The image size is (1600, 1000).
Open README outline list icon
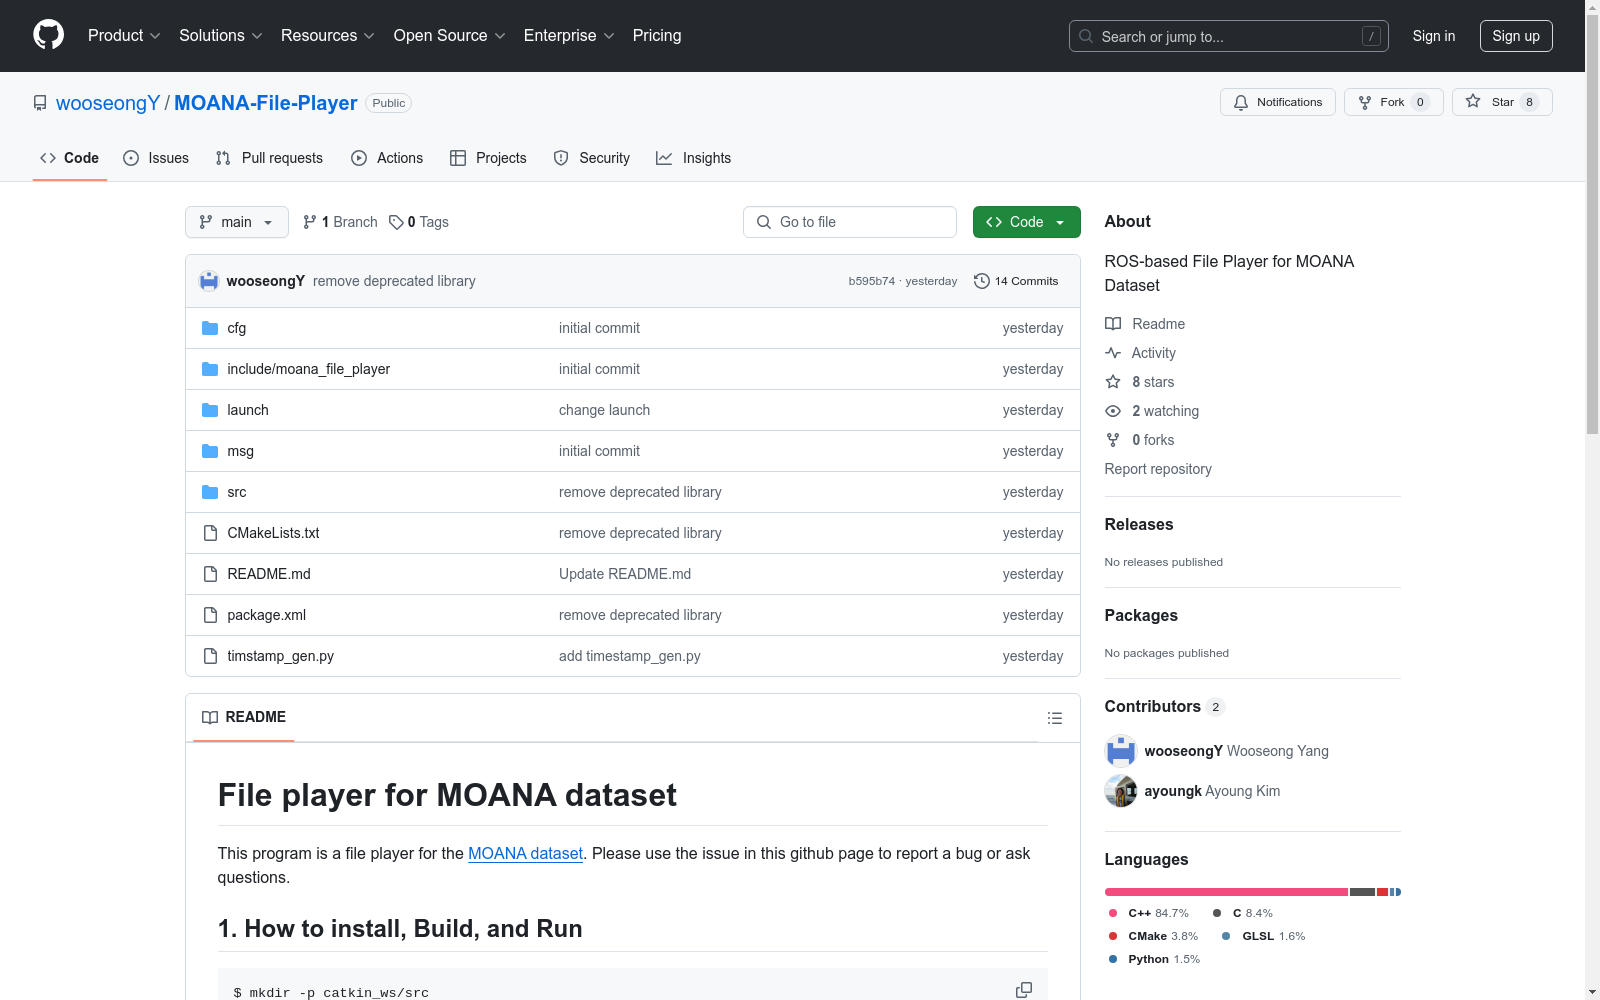pos(1055,718)
